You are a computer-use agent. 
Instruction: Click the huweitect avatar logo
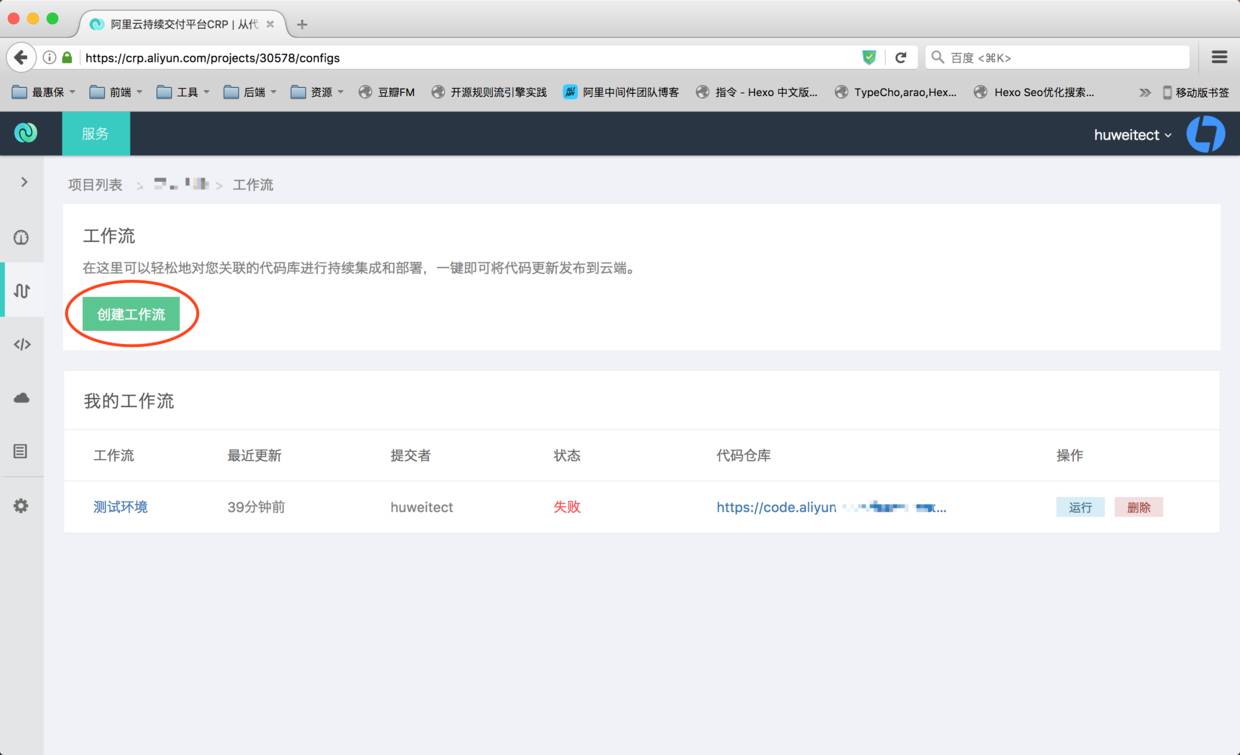[x=1205, y=134]
